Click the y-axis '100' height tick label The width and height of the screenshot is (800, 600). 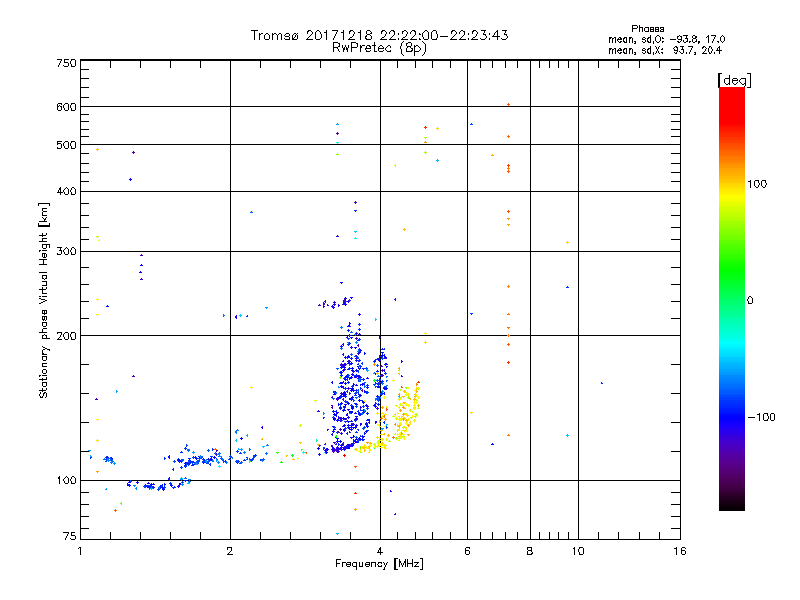click(x=66, y=480)
